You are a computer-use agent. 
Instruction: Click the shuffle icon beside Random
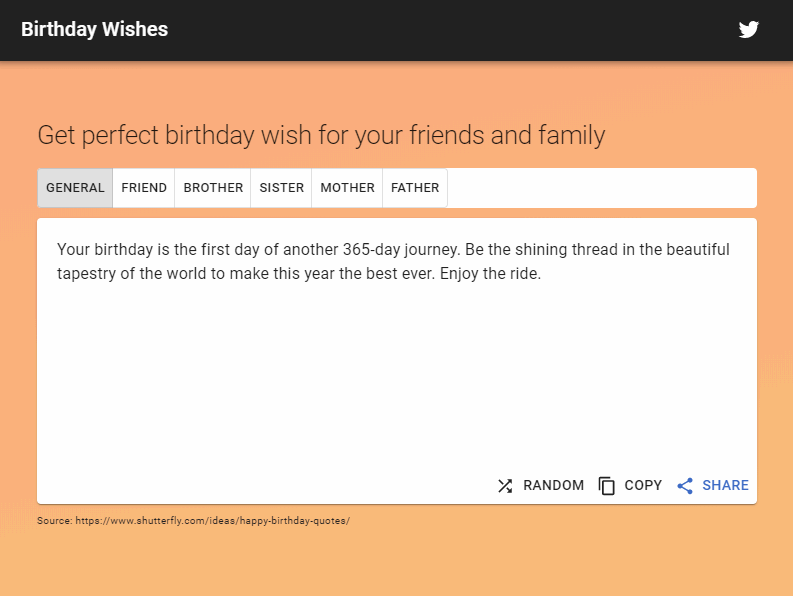[505, 486]
